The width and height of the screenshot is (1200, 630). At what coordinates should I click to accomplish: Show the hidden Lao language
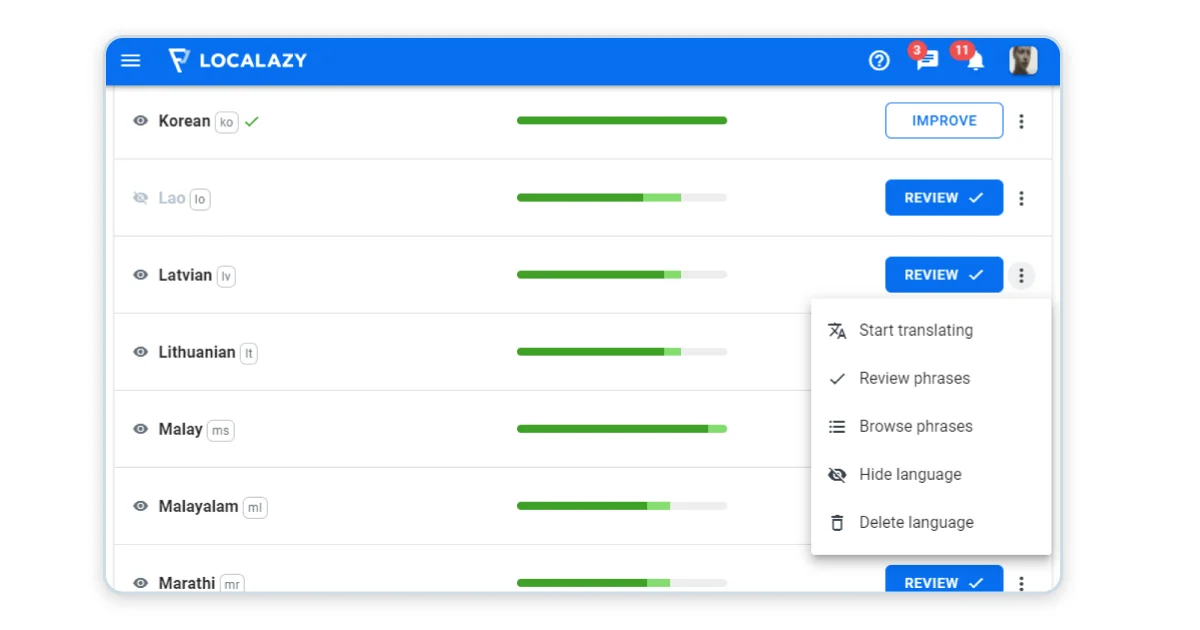point(140,198)
